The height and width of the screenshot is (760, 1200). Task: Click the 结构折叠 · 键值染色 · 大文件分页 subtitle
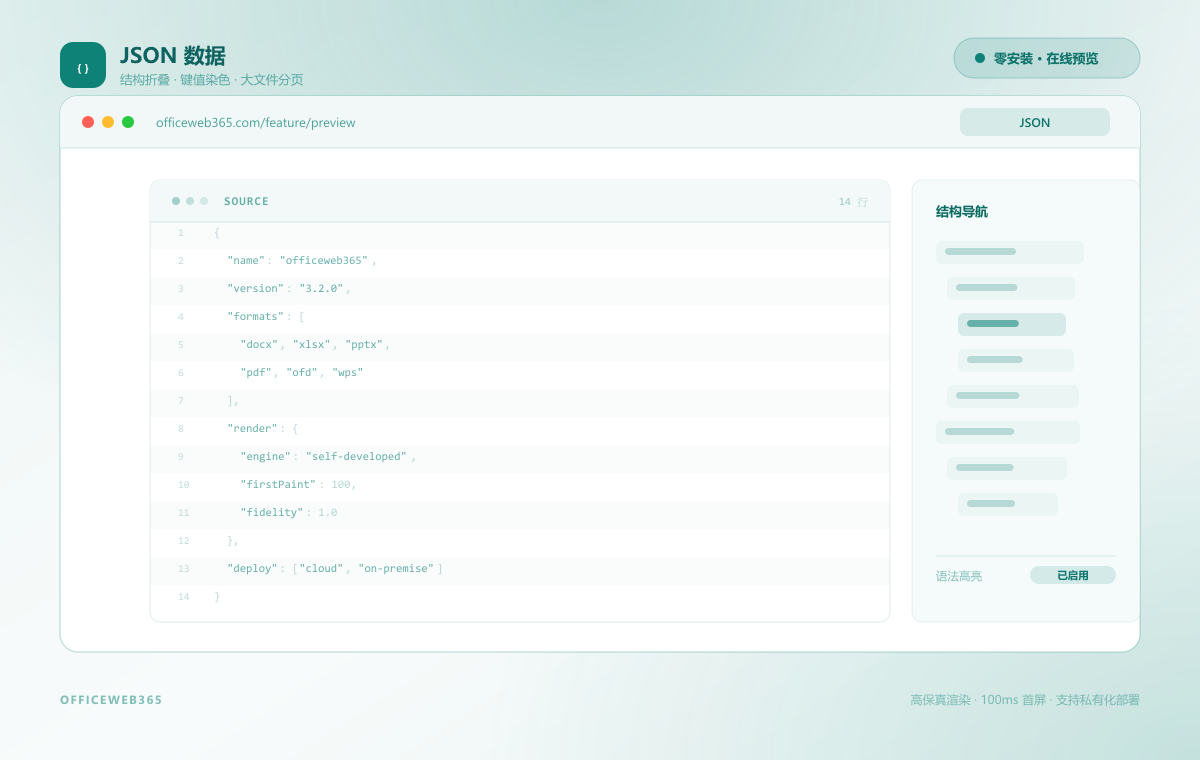(212, 80)
